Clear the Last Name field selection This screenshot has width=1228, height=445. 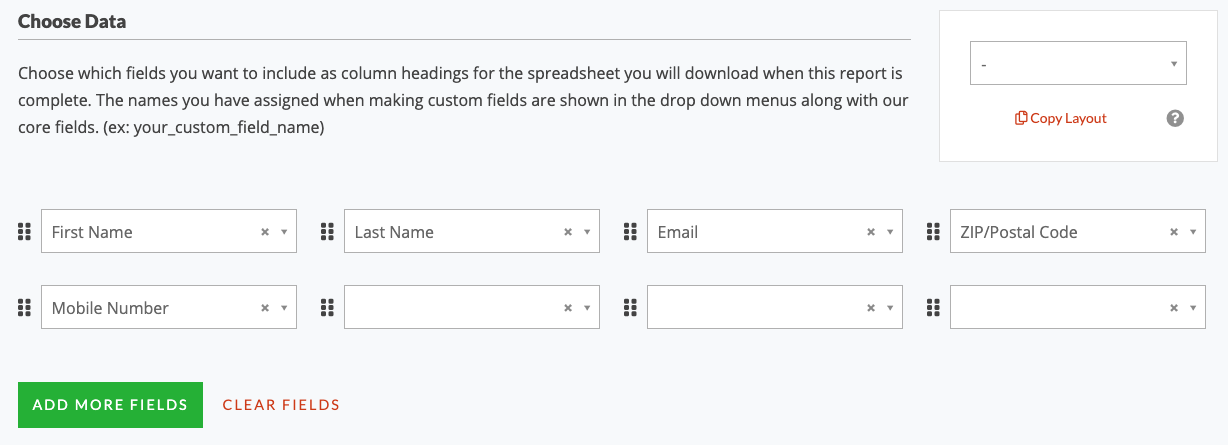tap(568, 232)
